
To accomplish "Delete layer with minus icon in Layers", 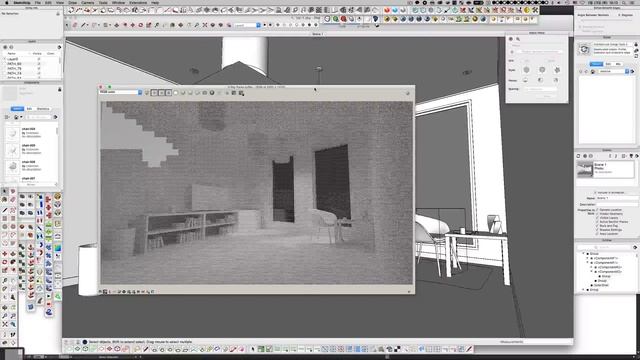I will (11, 47).
